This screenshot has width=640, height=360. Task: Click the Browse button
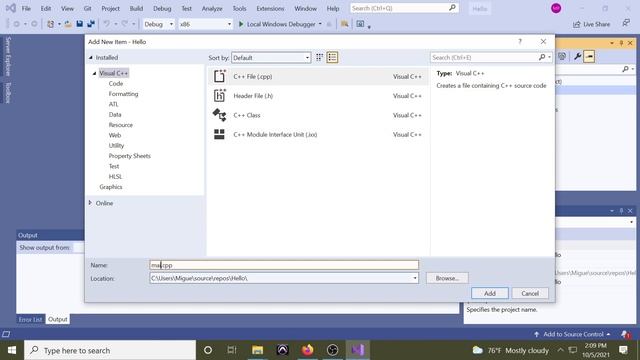[x=447, y=278]
